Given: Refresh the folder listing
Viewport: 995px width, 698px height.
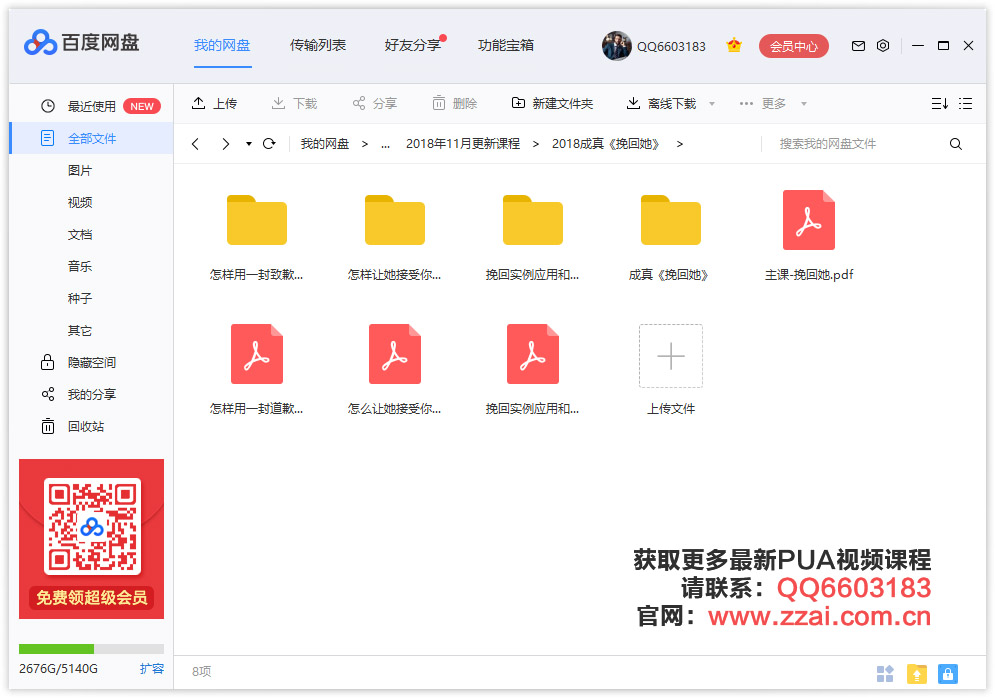Looking at the screenshot, I should [269, 144].
